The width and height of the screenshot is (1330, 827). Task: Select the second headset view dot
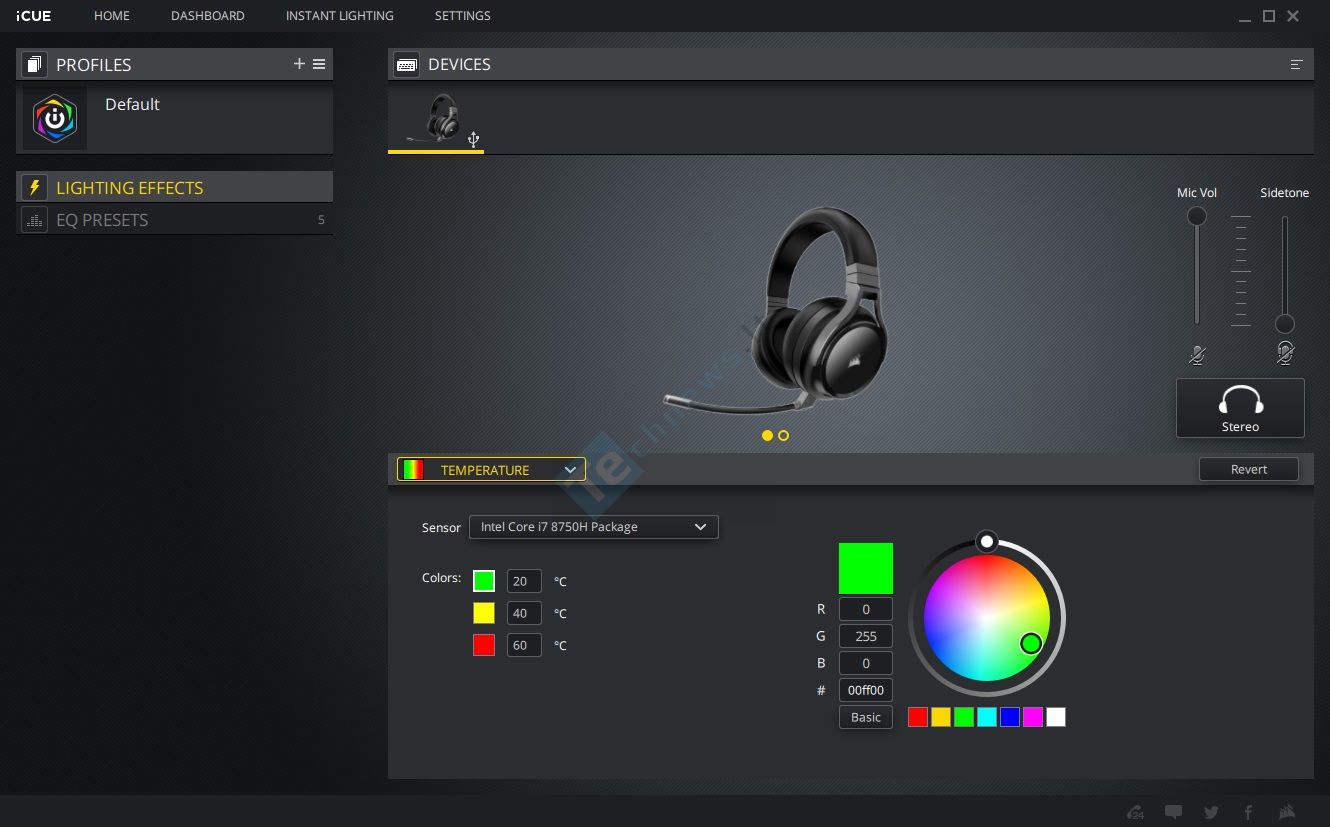(783, 435)
